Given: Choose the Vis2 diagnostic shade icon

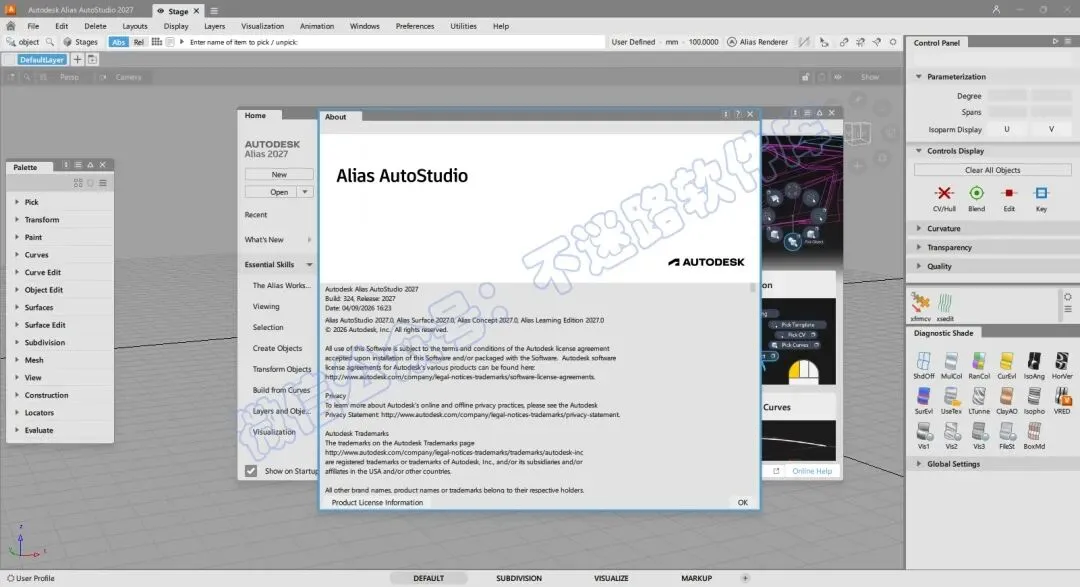Looking at the screenshot, I should point(951,431).
